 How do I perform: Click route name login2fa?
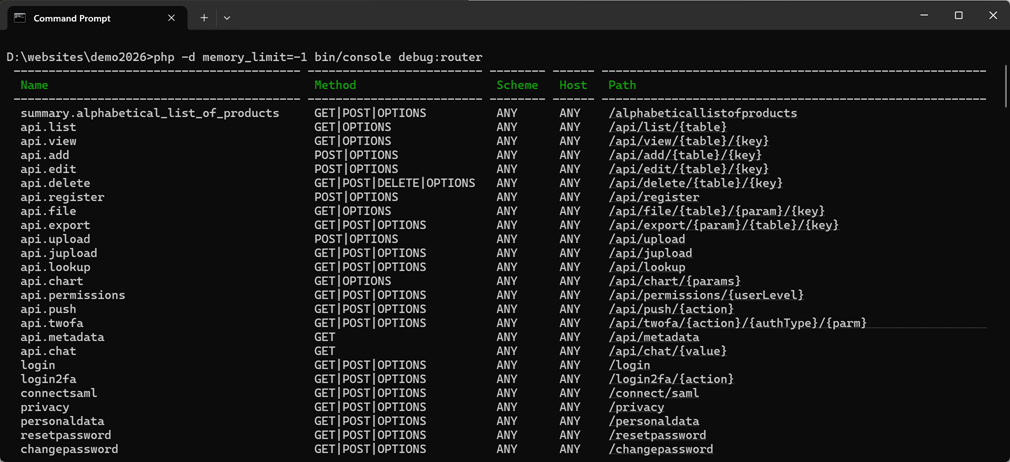coord(48,379)
